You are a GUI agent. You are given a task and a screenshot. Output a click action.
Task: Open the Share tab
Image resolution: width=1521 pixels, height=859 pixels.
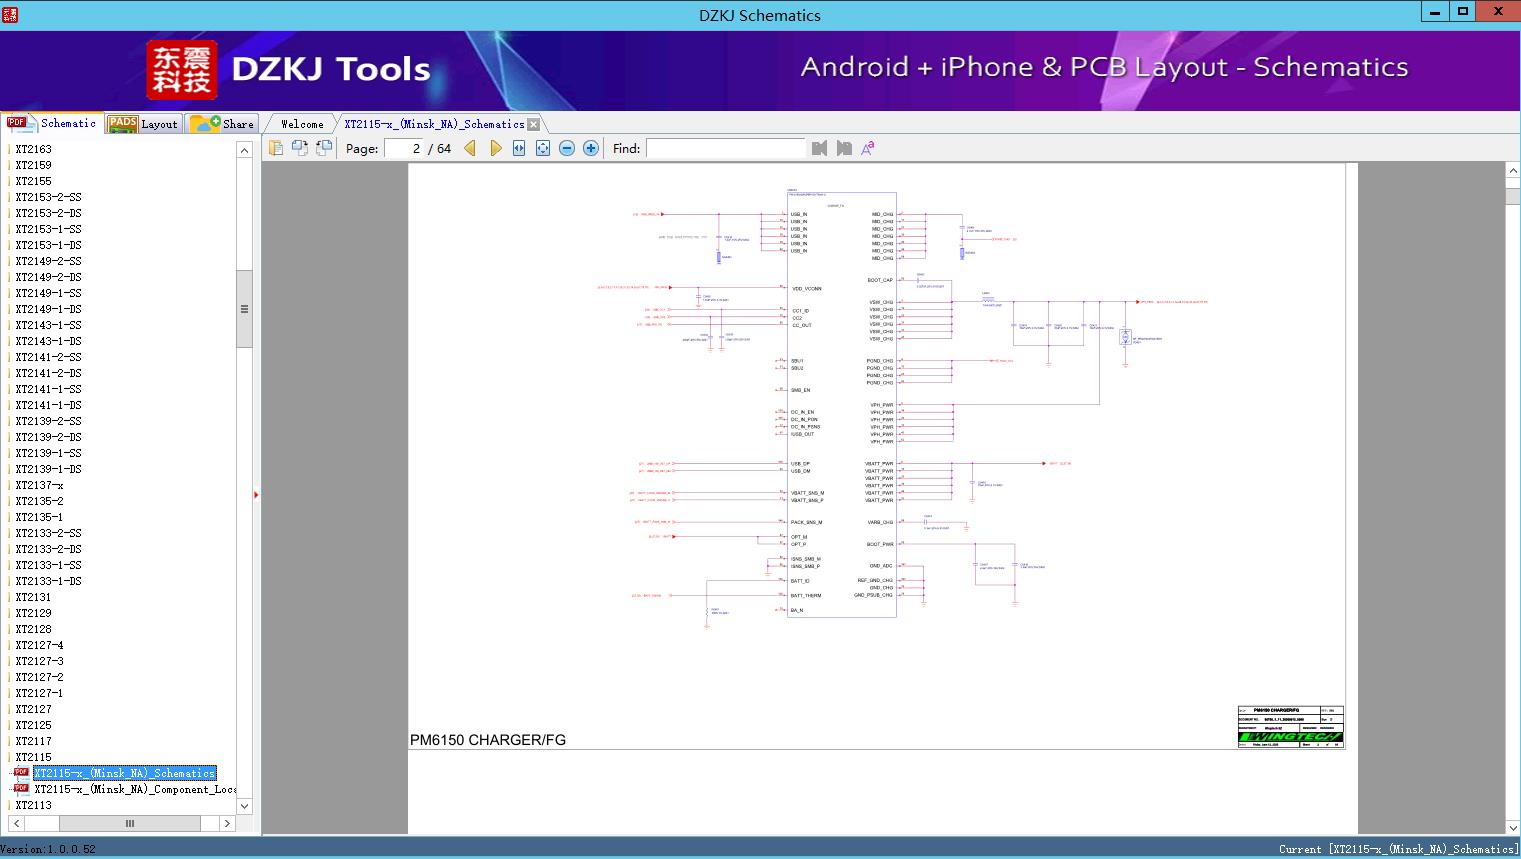(224, 124)
